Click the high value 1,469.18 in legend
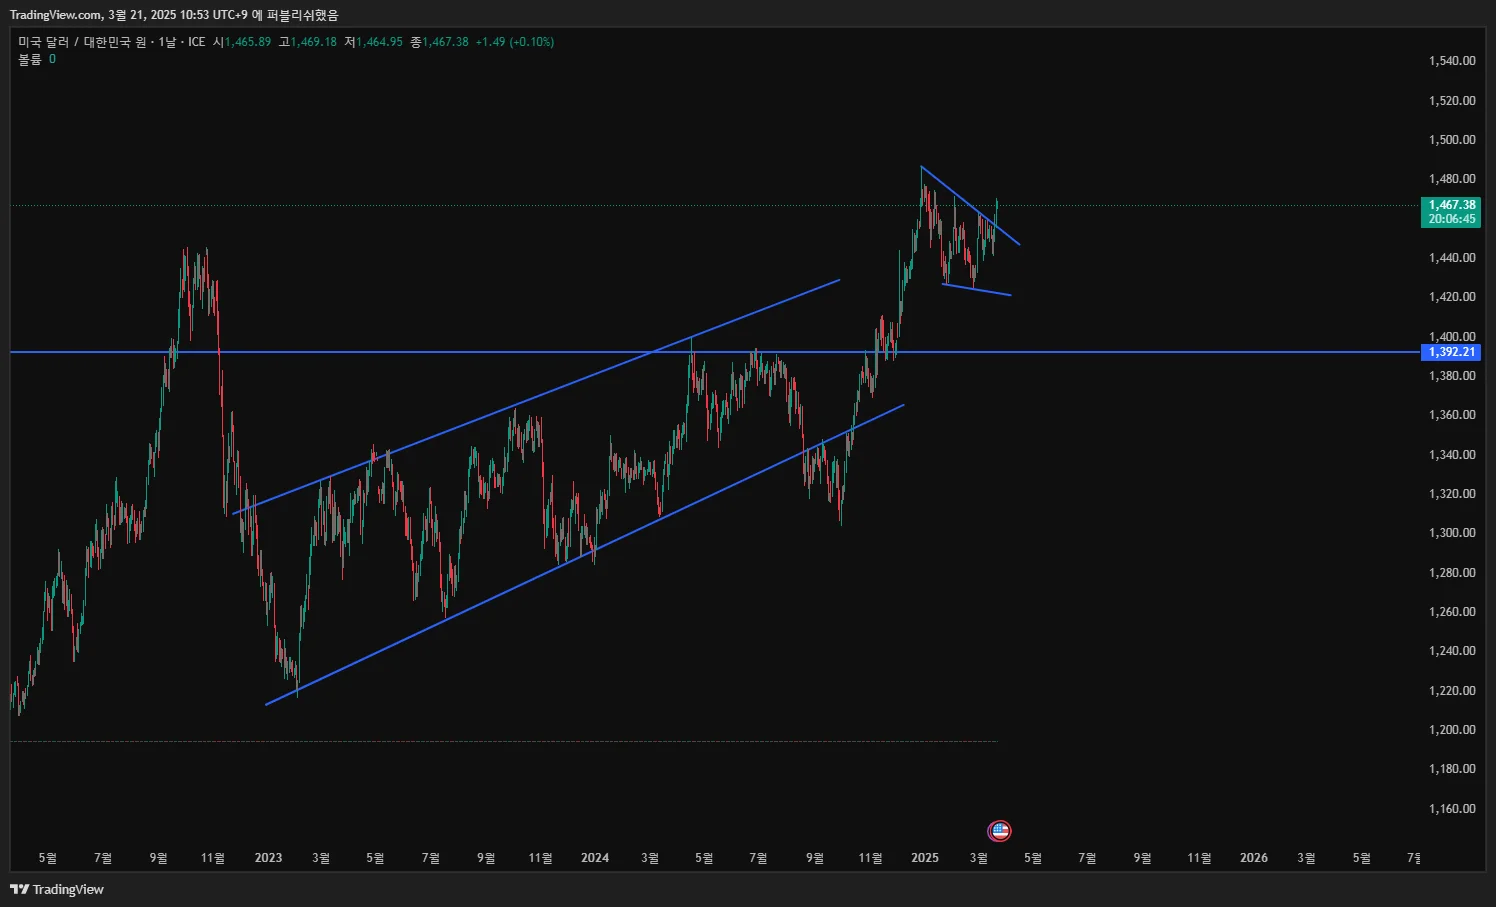 (x=313, y=42)
